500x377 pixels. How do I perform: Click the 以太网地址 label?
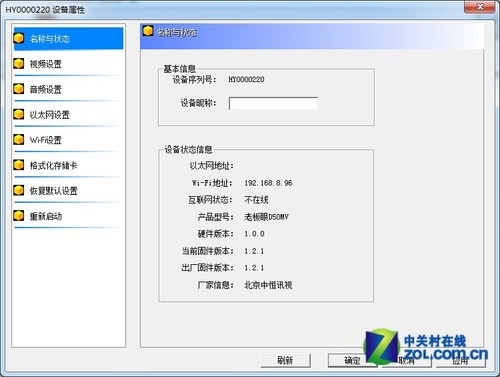[212, 166]
